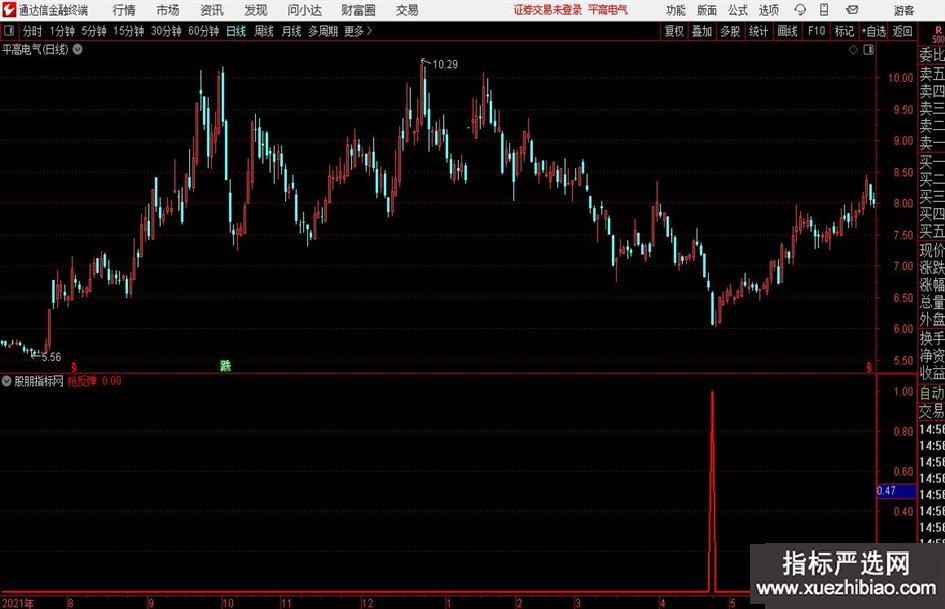Switch to 15分钟 period
This screenshot has width=945, height=609.
(x=128, y=31)
